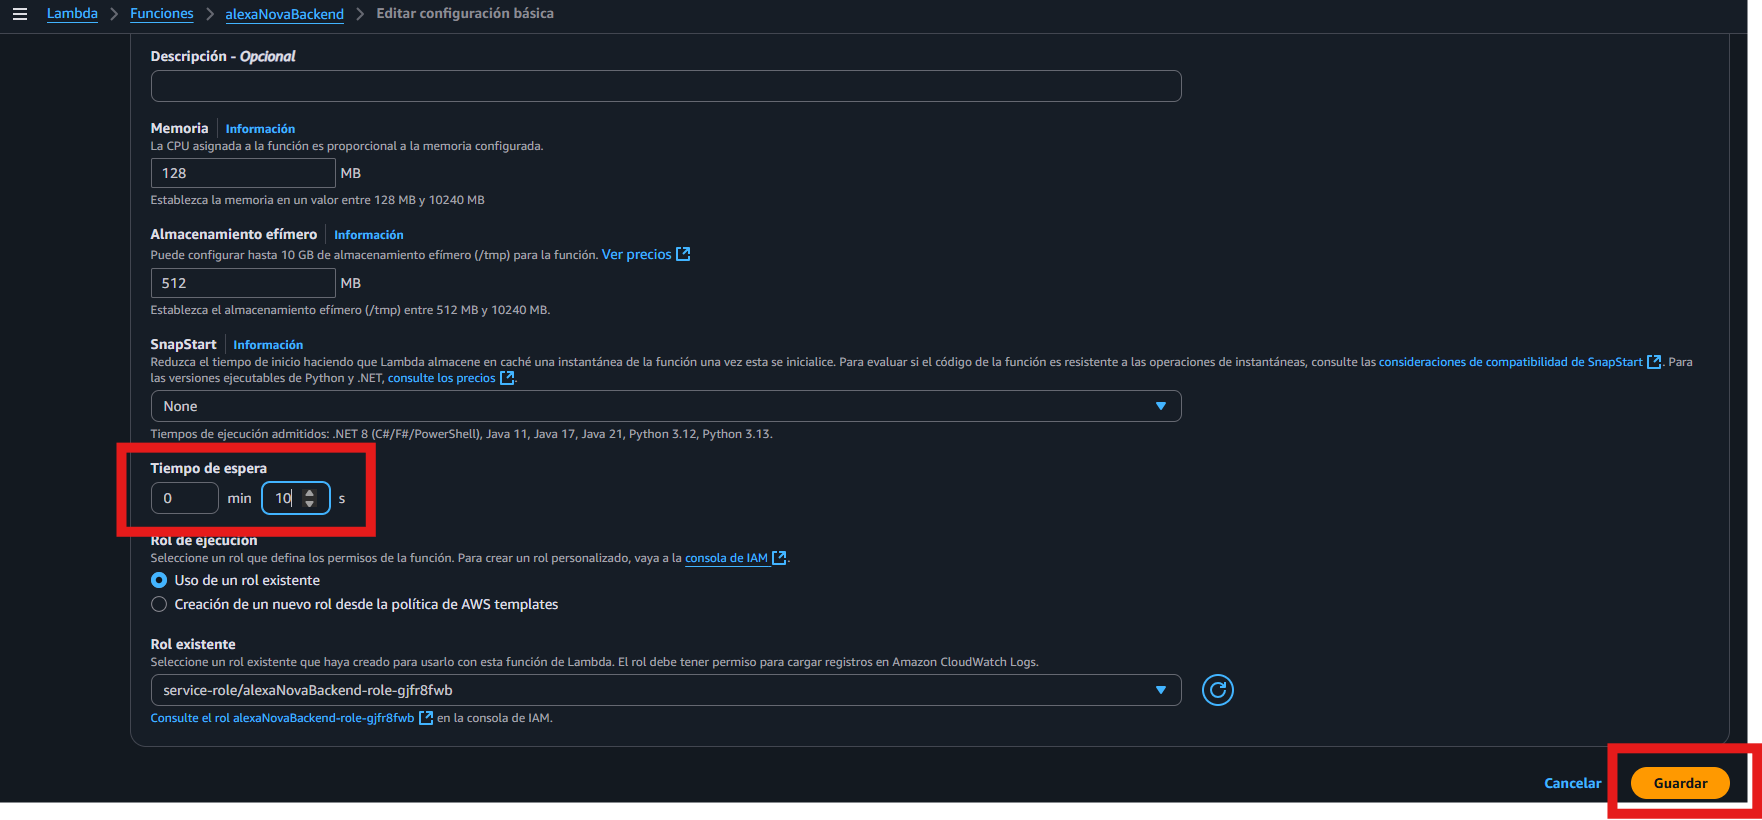Open the IAM console external link icon
The image size is (1762, 820).
tap(779, 558)
